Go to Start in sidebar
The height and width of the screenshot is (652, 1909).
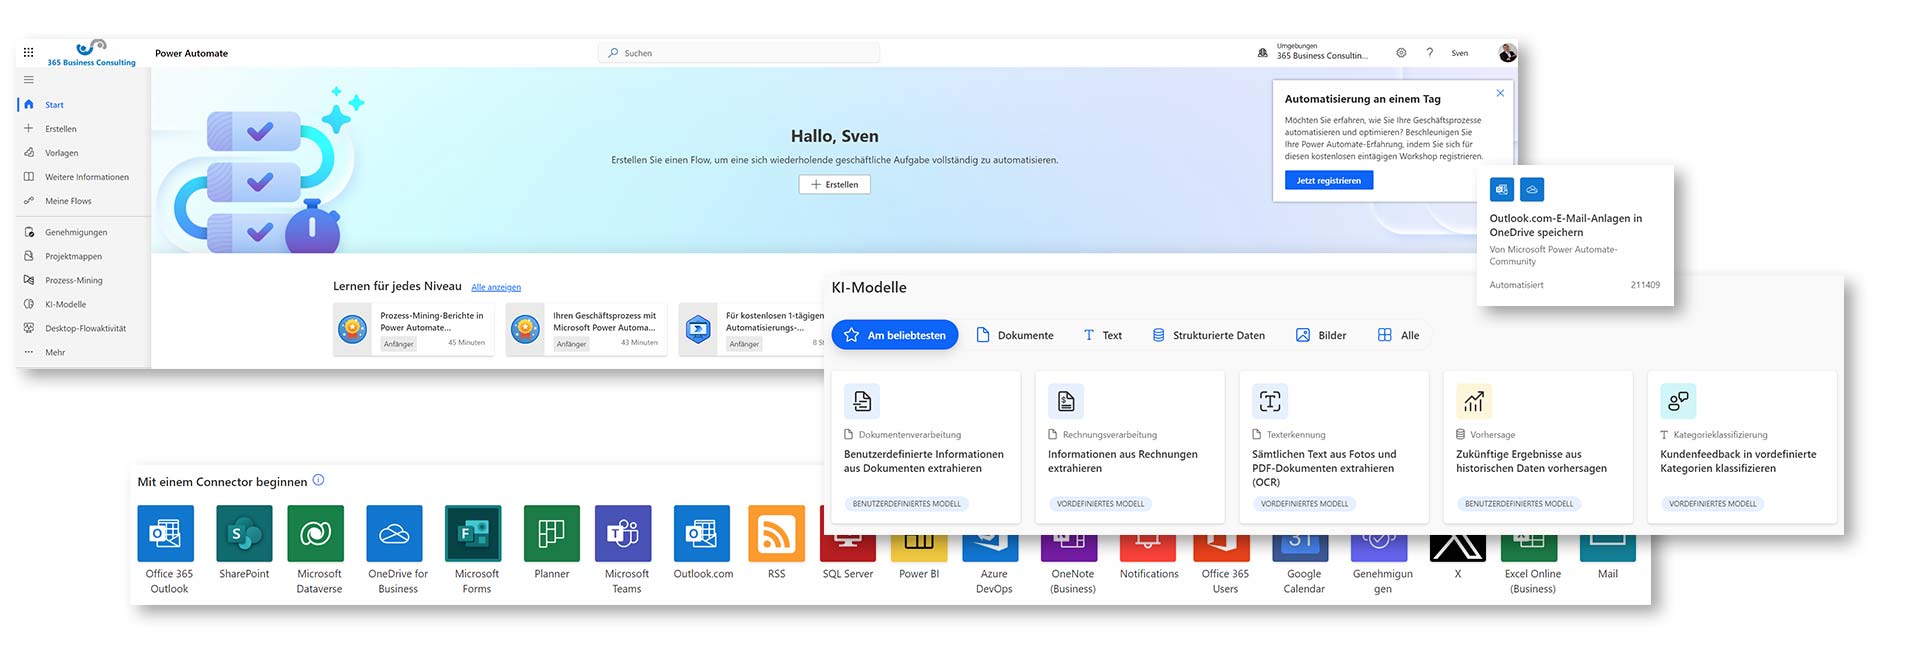click(x=84, y=104)
